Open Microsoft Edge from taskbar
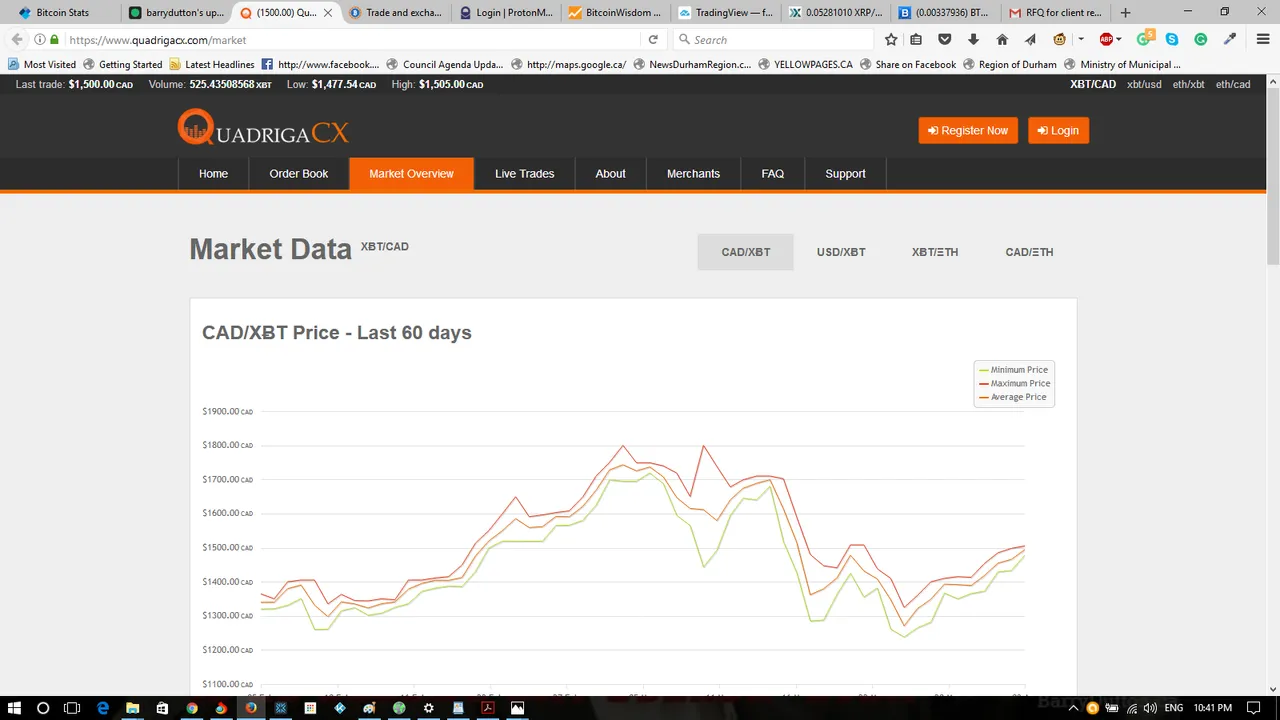The width and height of the screenshot is (1280, 720). pos(103,708)
